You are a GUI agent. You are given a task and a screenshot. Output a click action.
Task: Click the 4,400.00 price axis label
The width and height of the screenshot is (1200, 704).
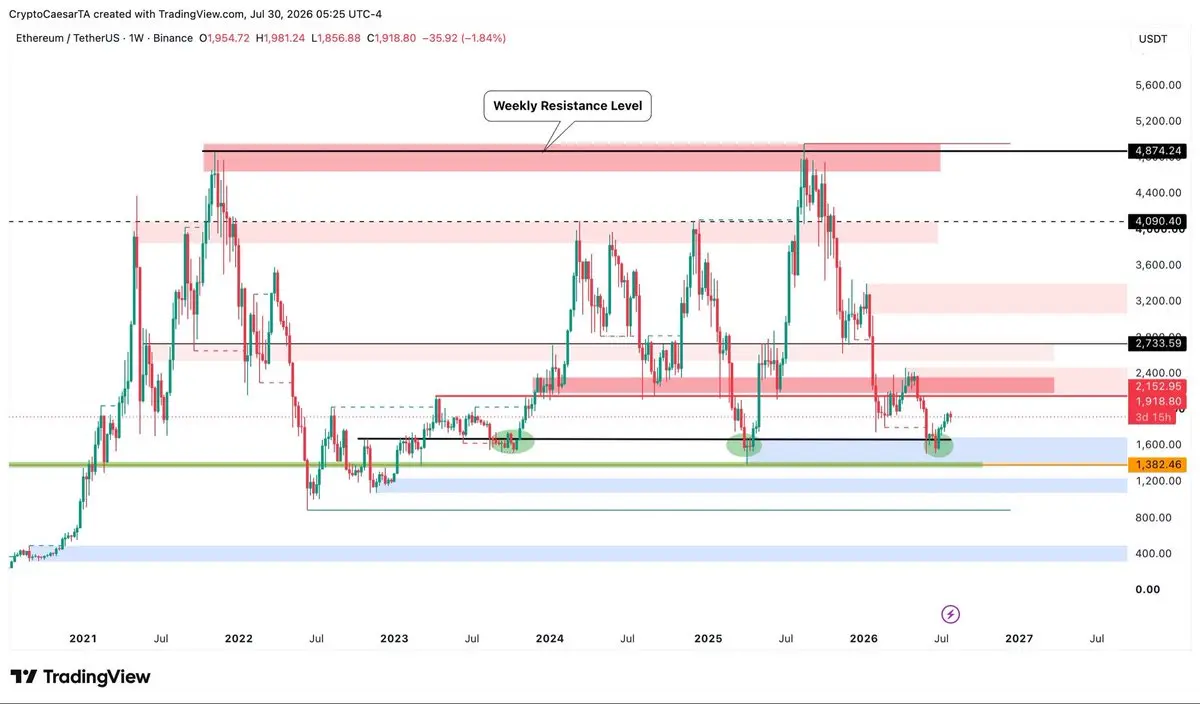coord(1159,193)
